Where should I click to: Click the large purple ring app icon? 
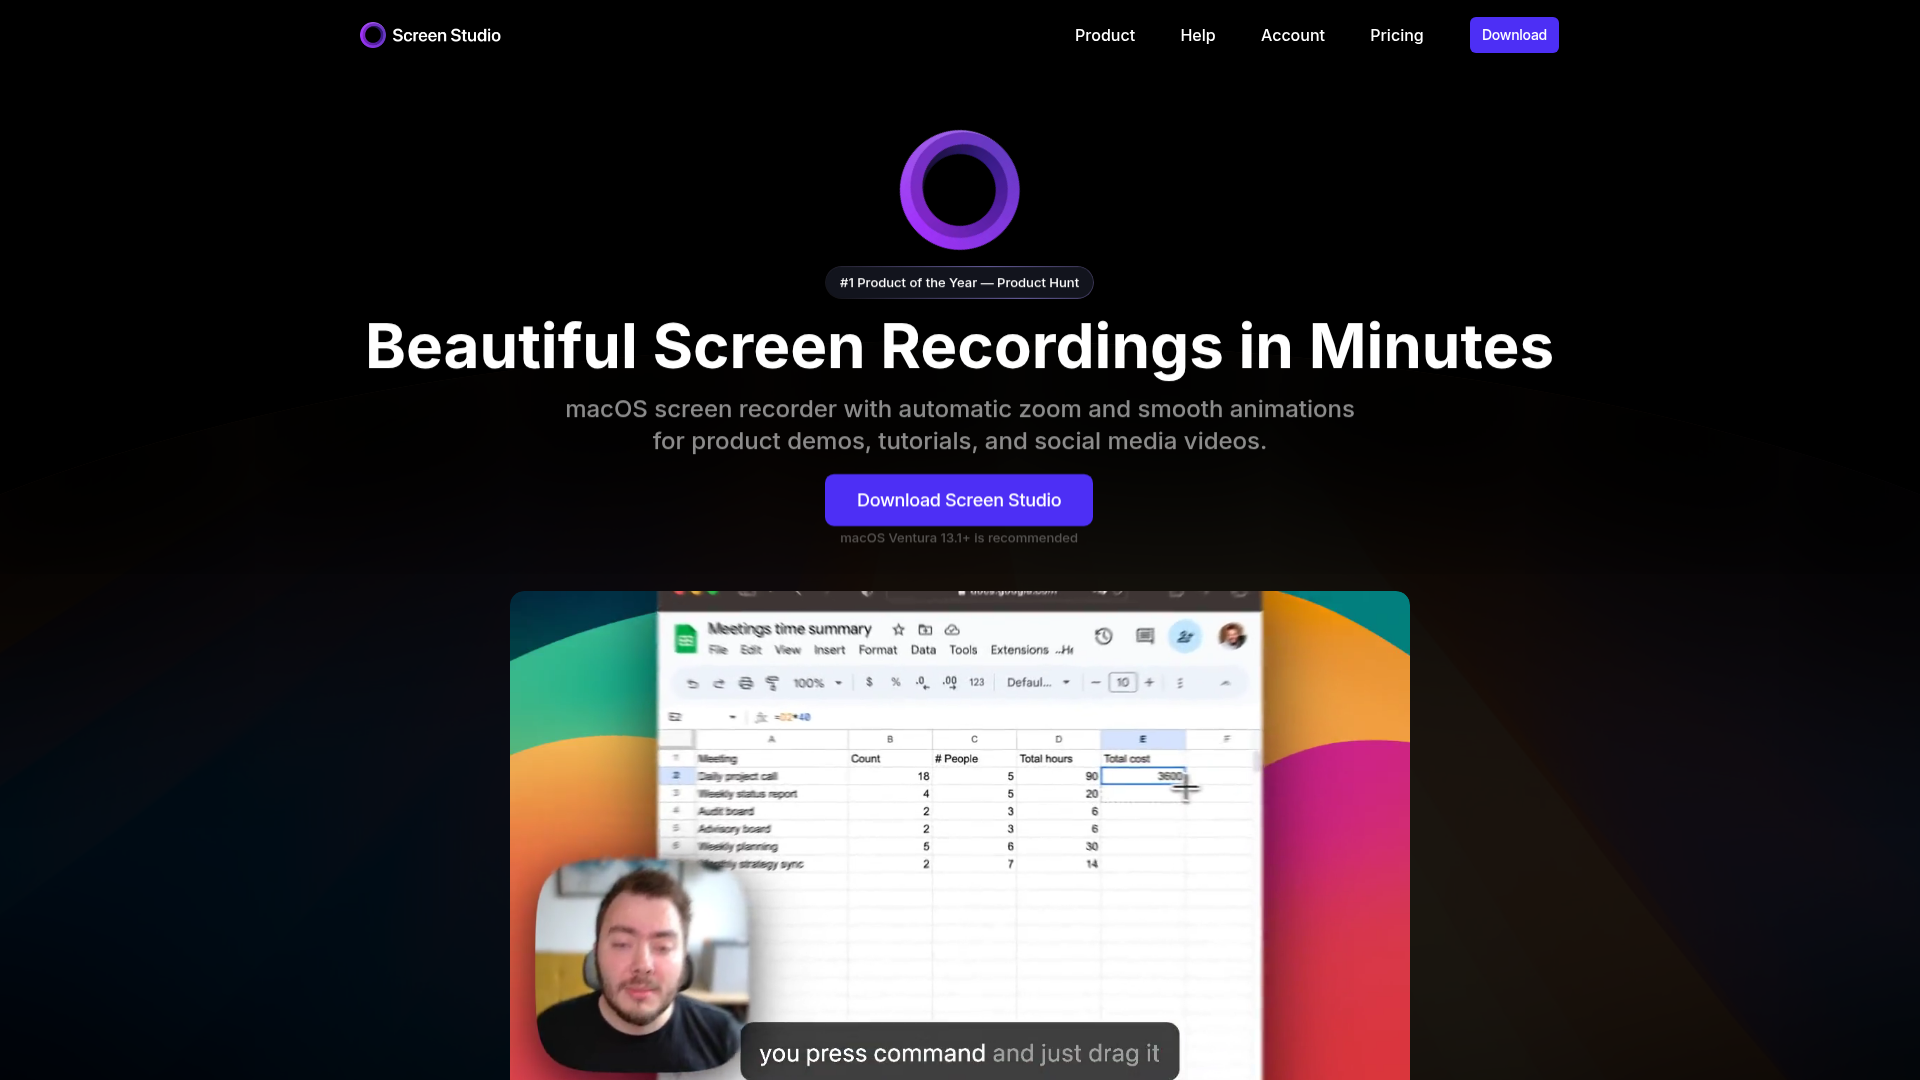coord(959,190)
